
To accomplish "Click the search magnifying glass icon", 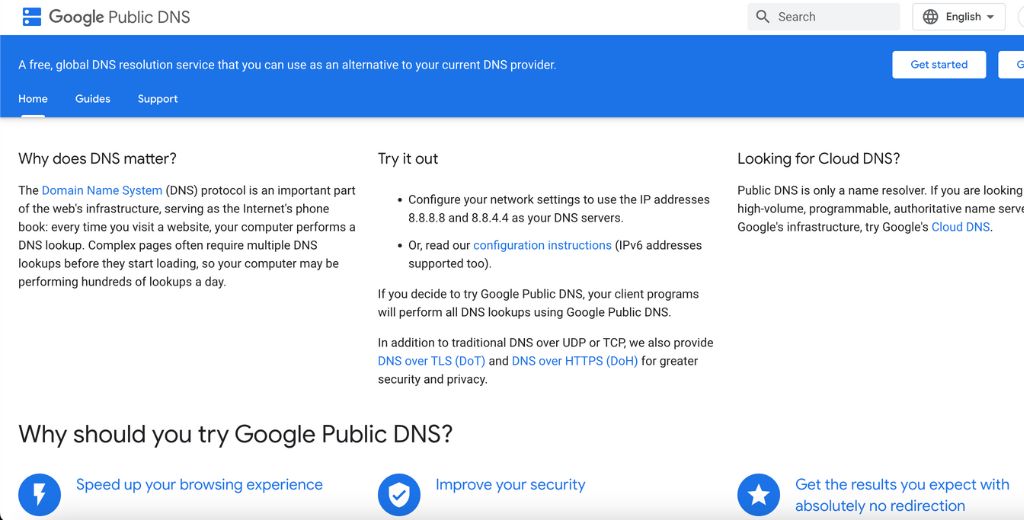I will [763, 17].
